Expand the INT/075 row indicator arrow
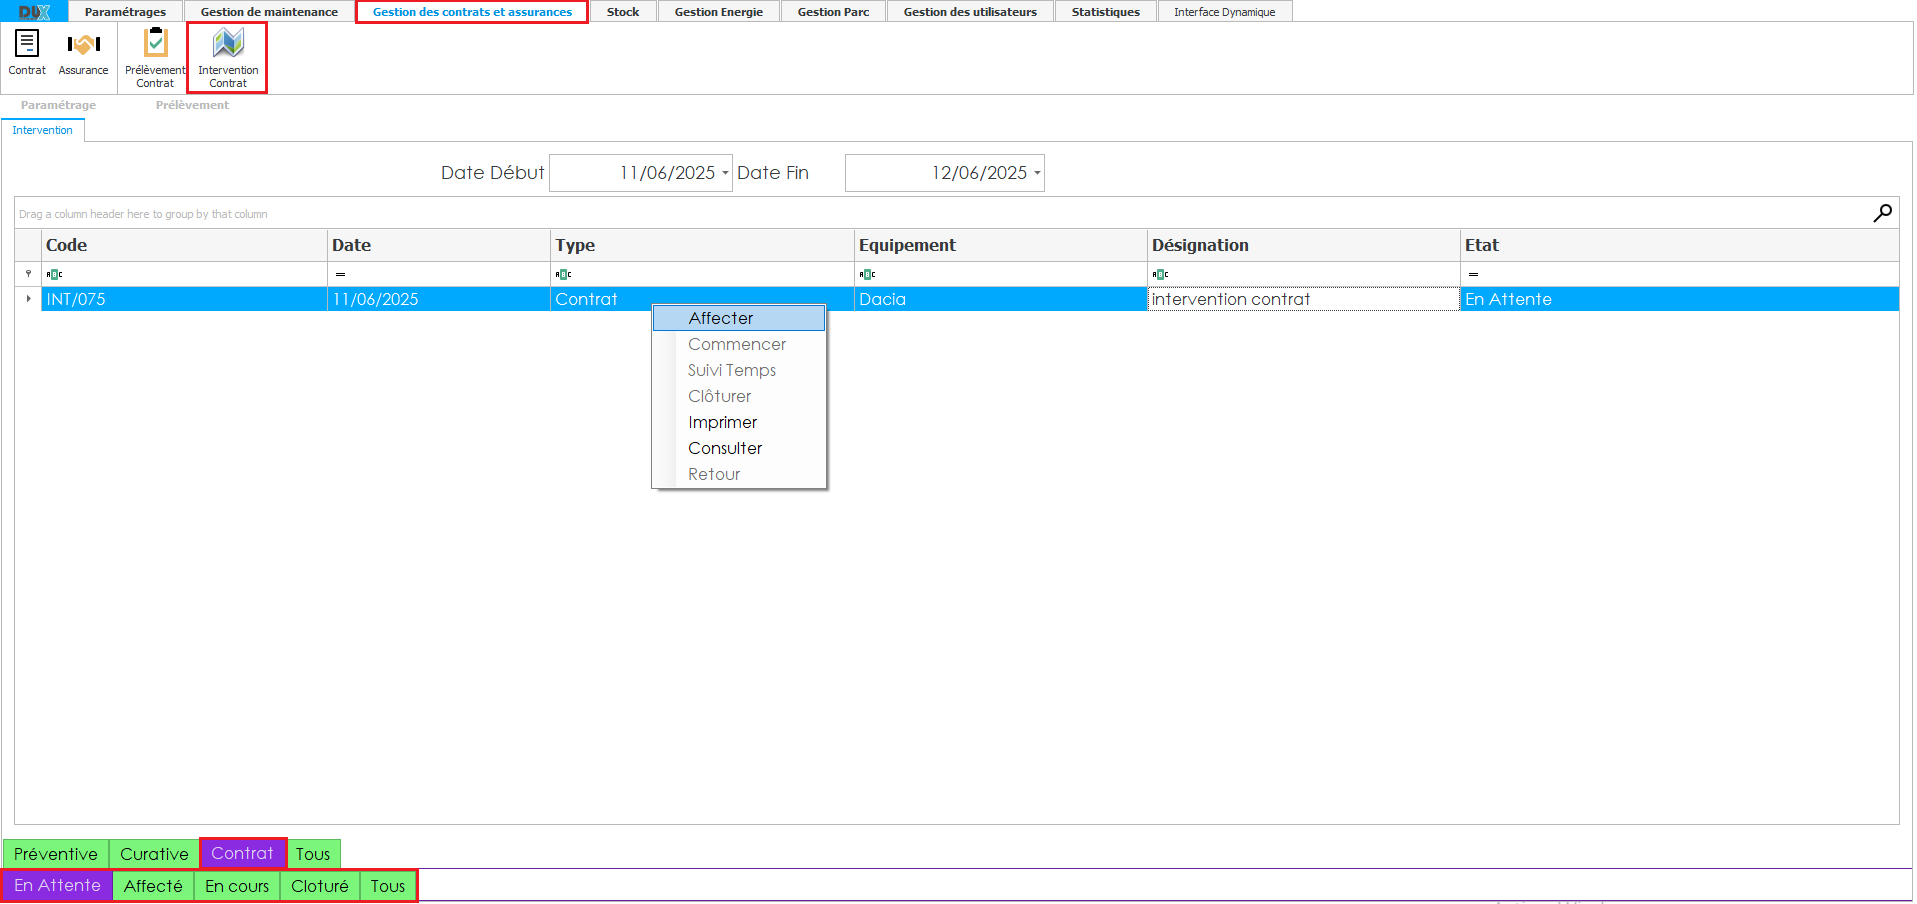 28,299
